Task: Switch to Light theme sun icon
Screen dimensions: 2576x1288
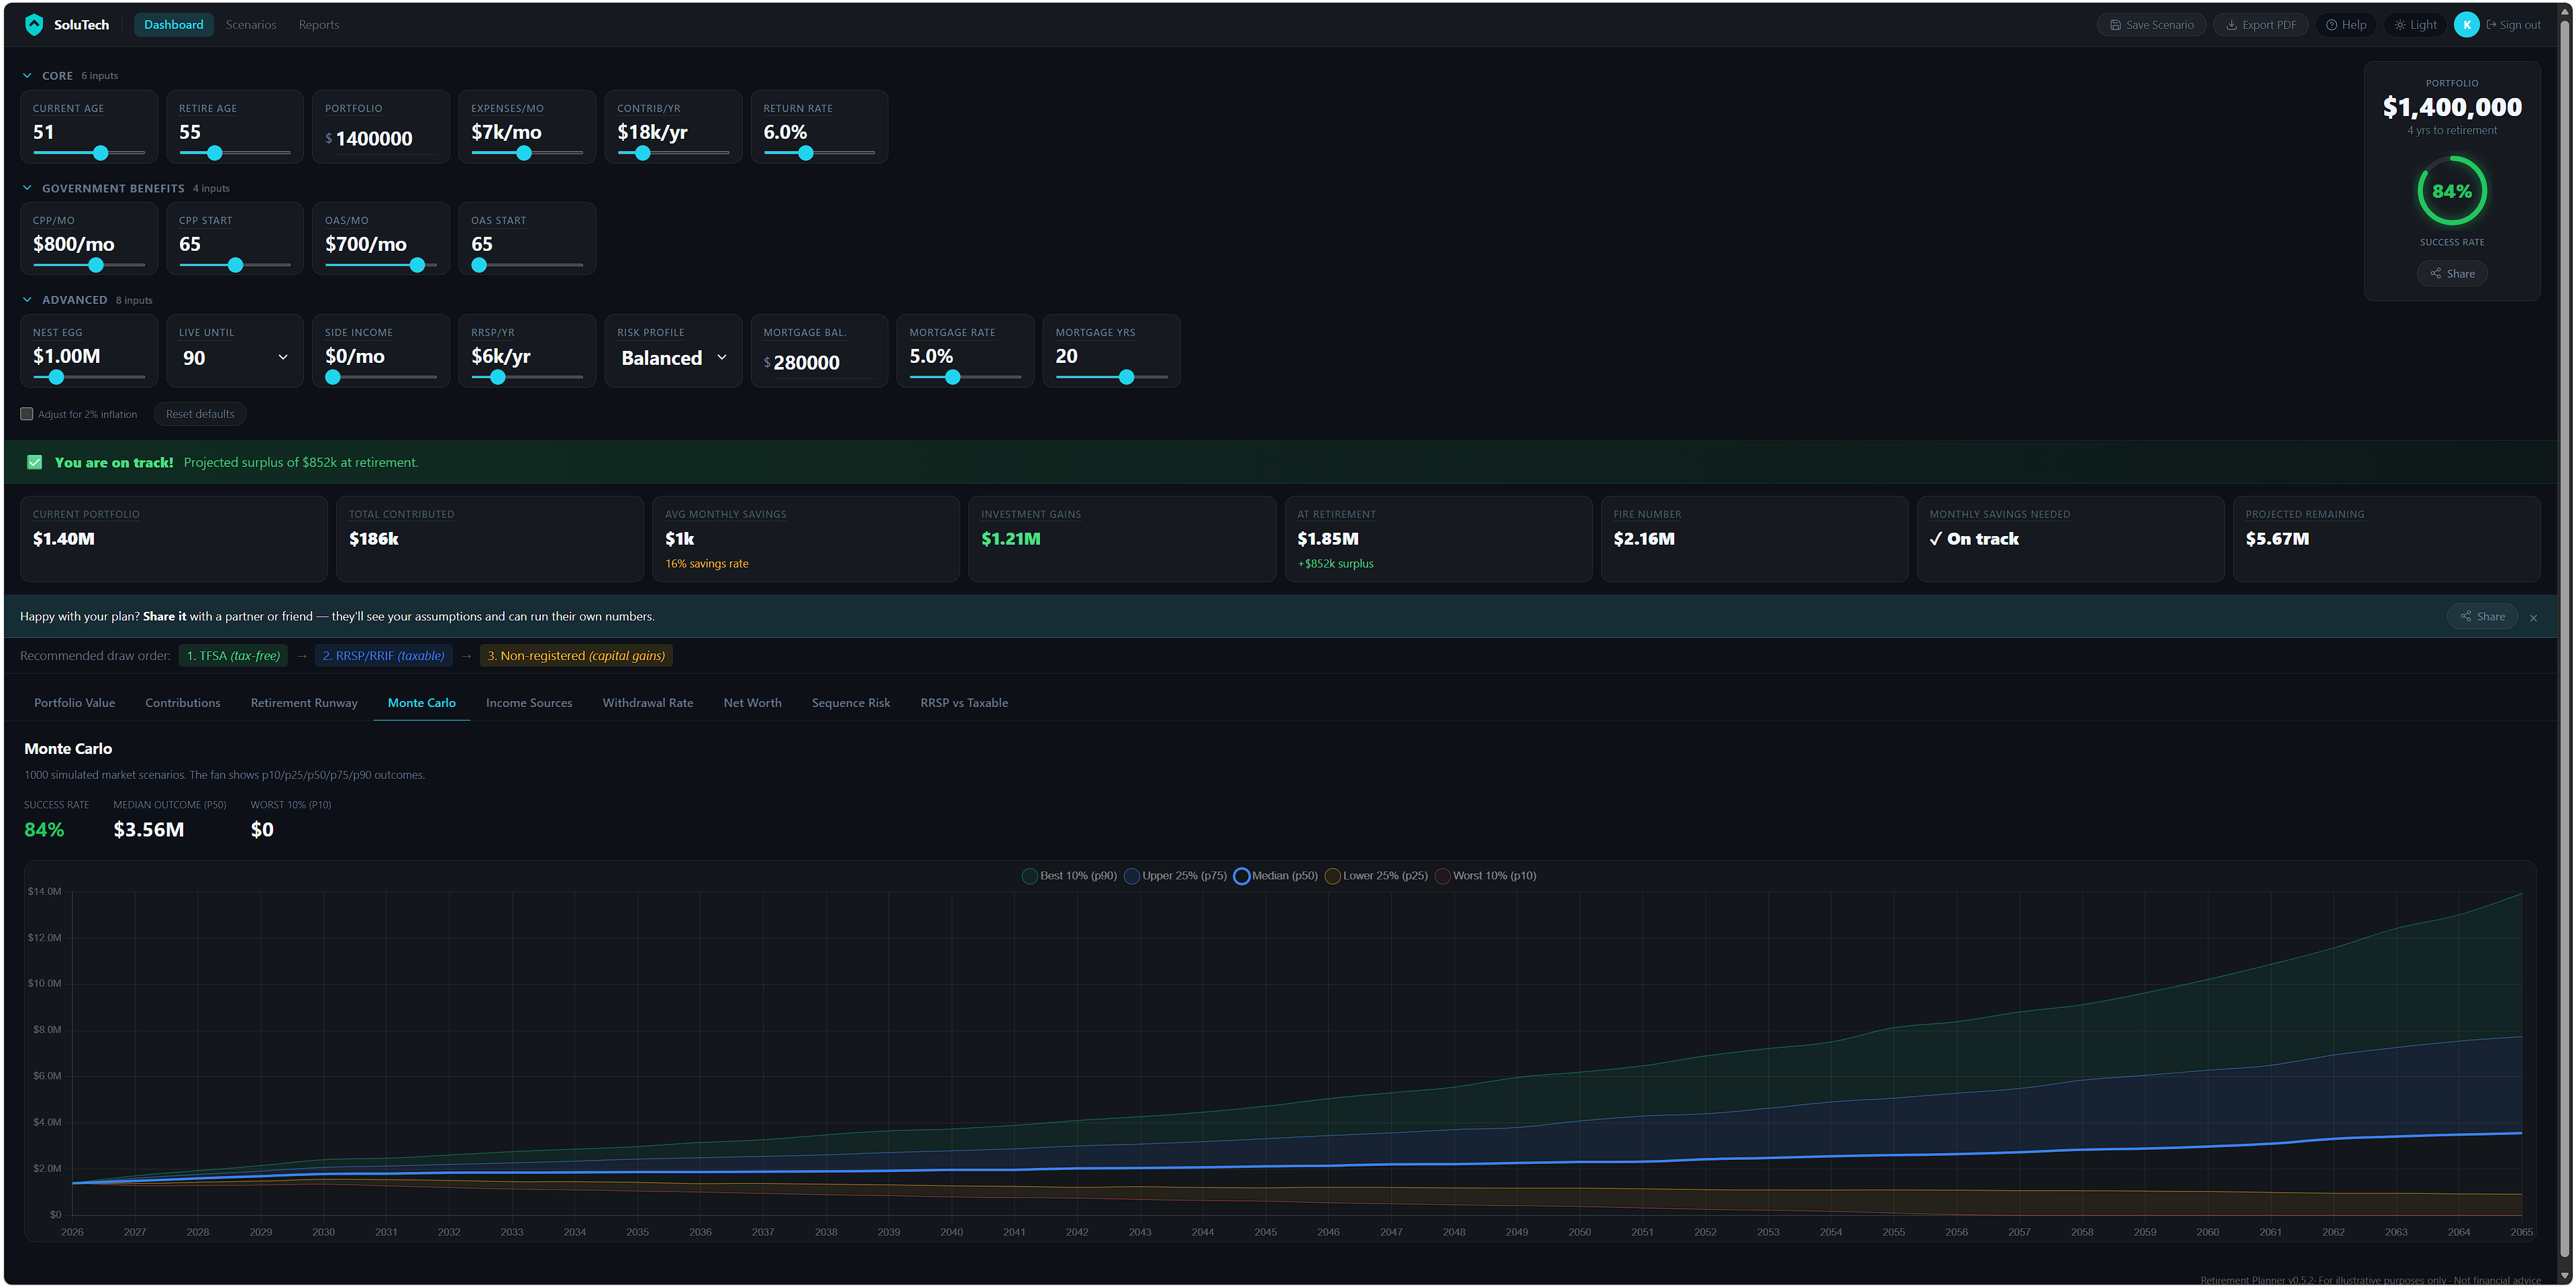Action: tap(2400, 25)
